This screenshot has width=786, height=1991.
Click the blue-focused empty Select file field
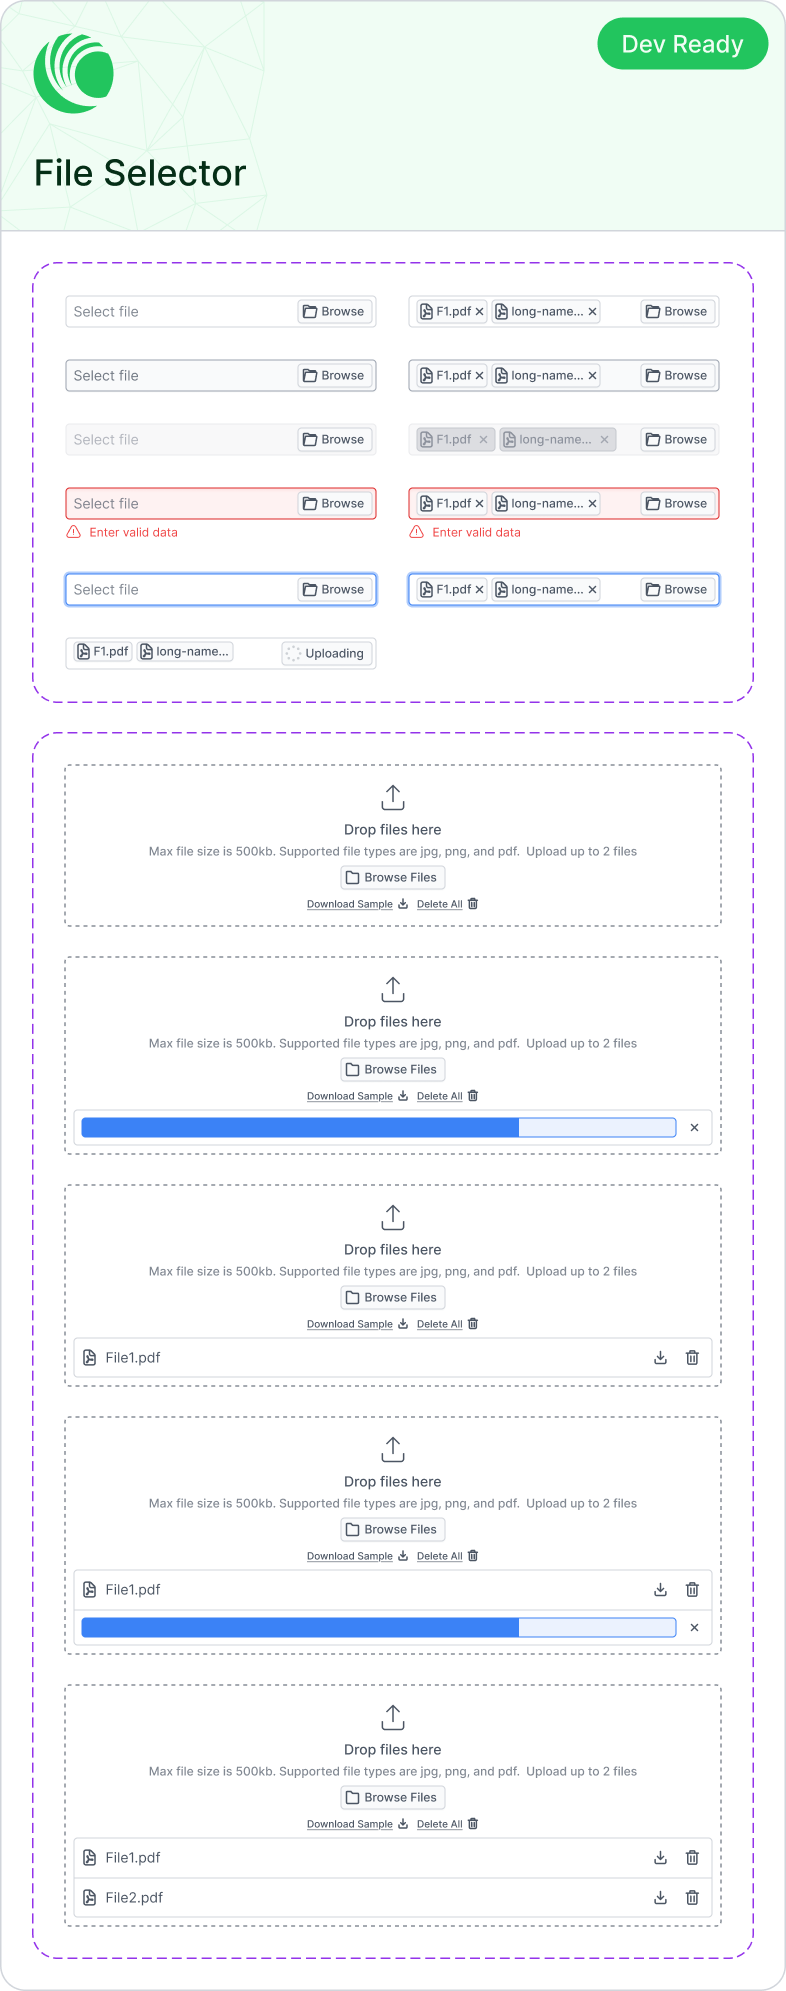[221, 590]
